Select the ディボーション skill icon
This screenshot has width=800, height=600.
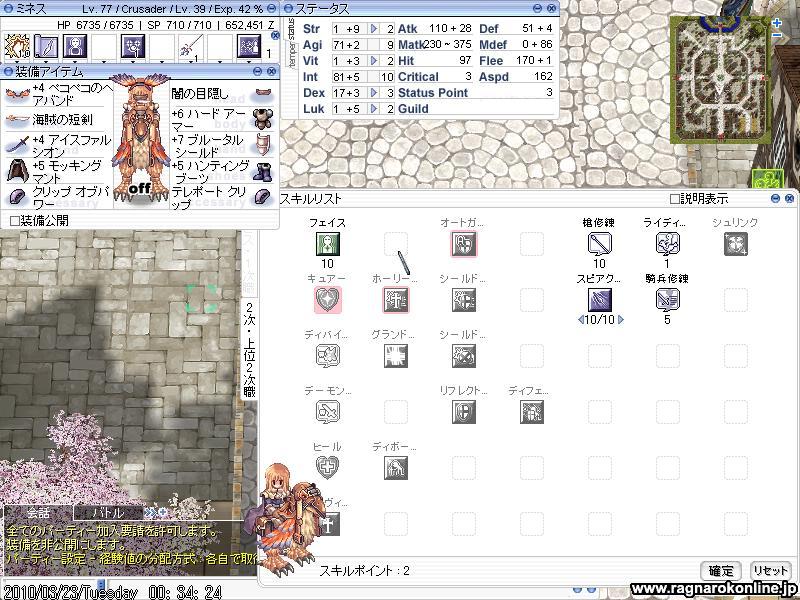[396, 467]
